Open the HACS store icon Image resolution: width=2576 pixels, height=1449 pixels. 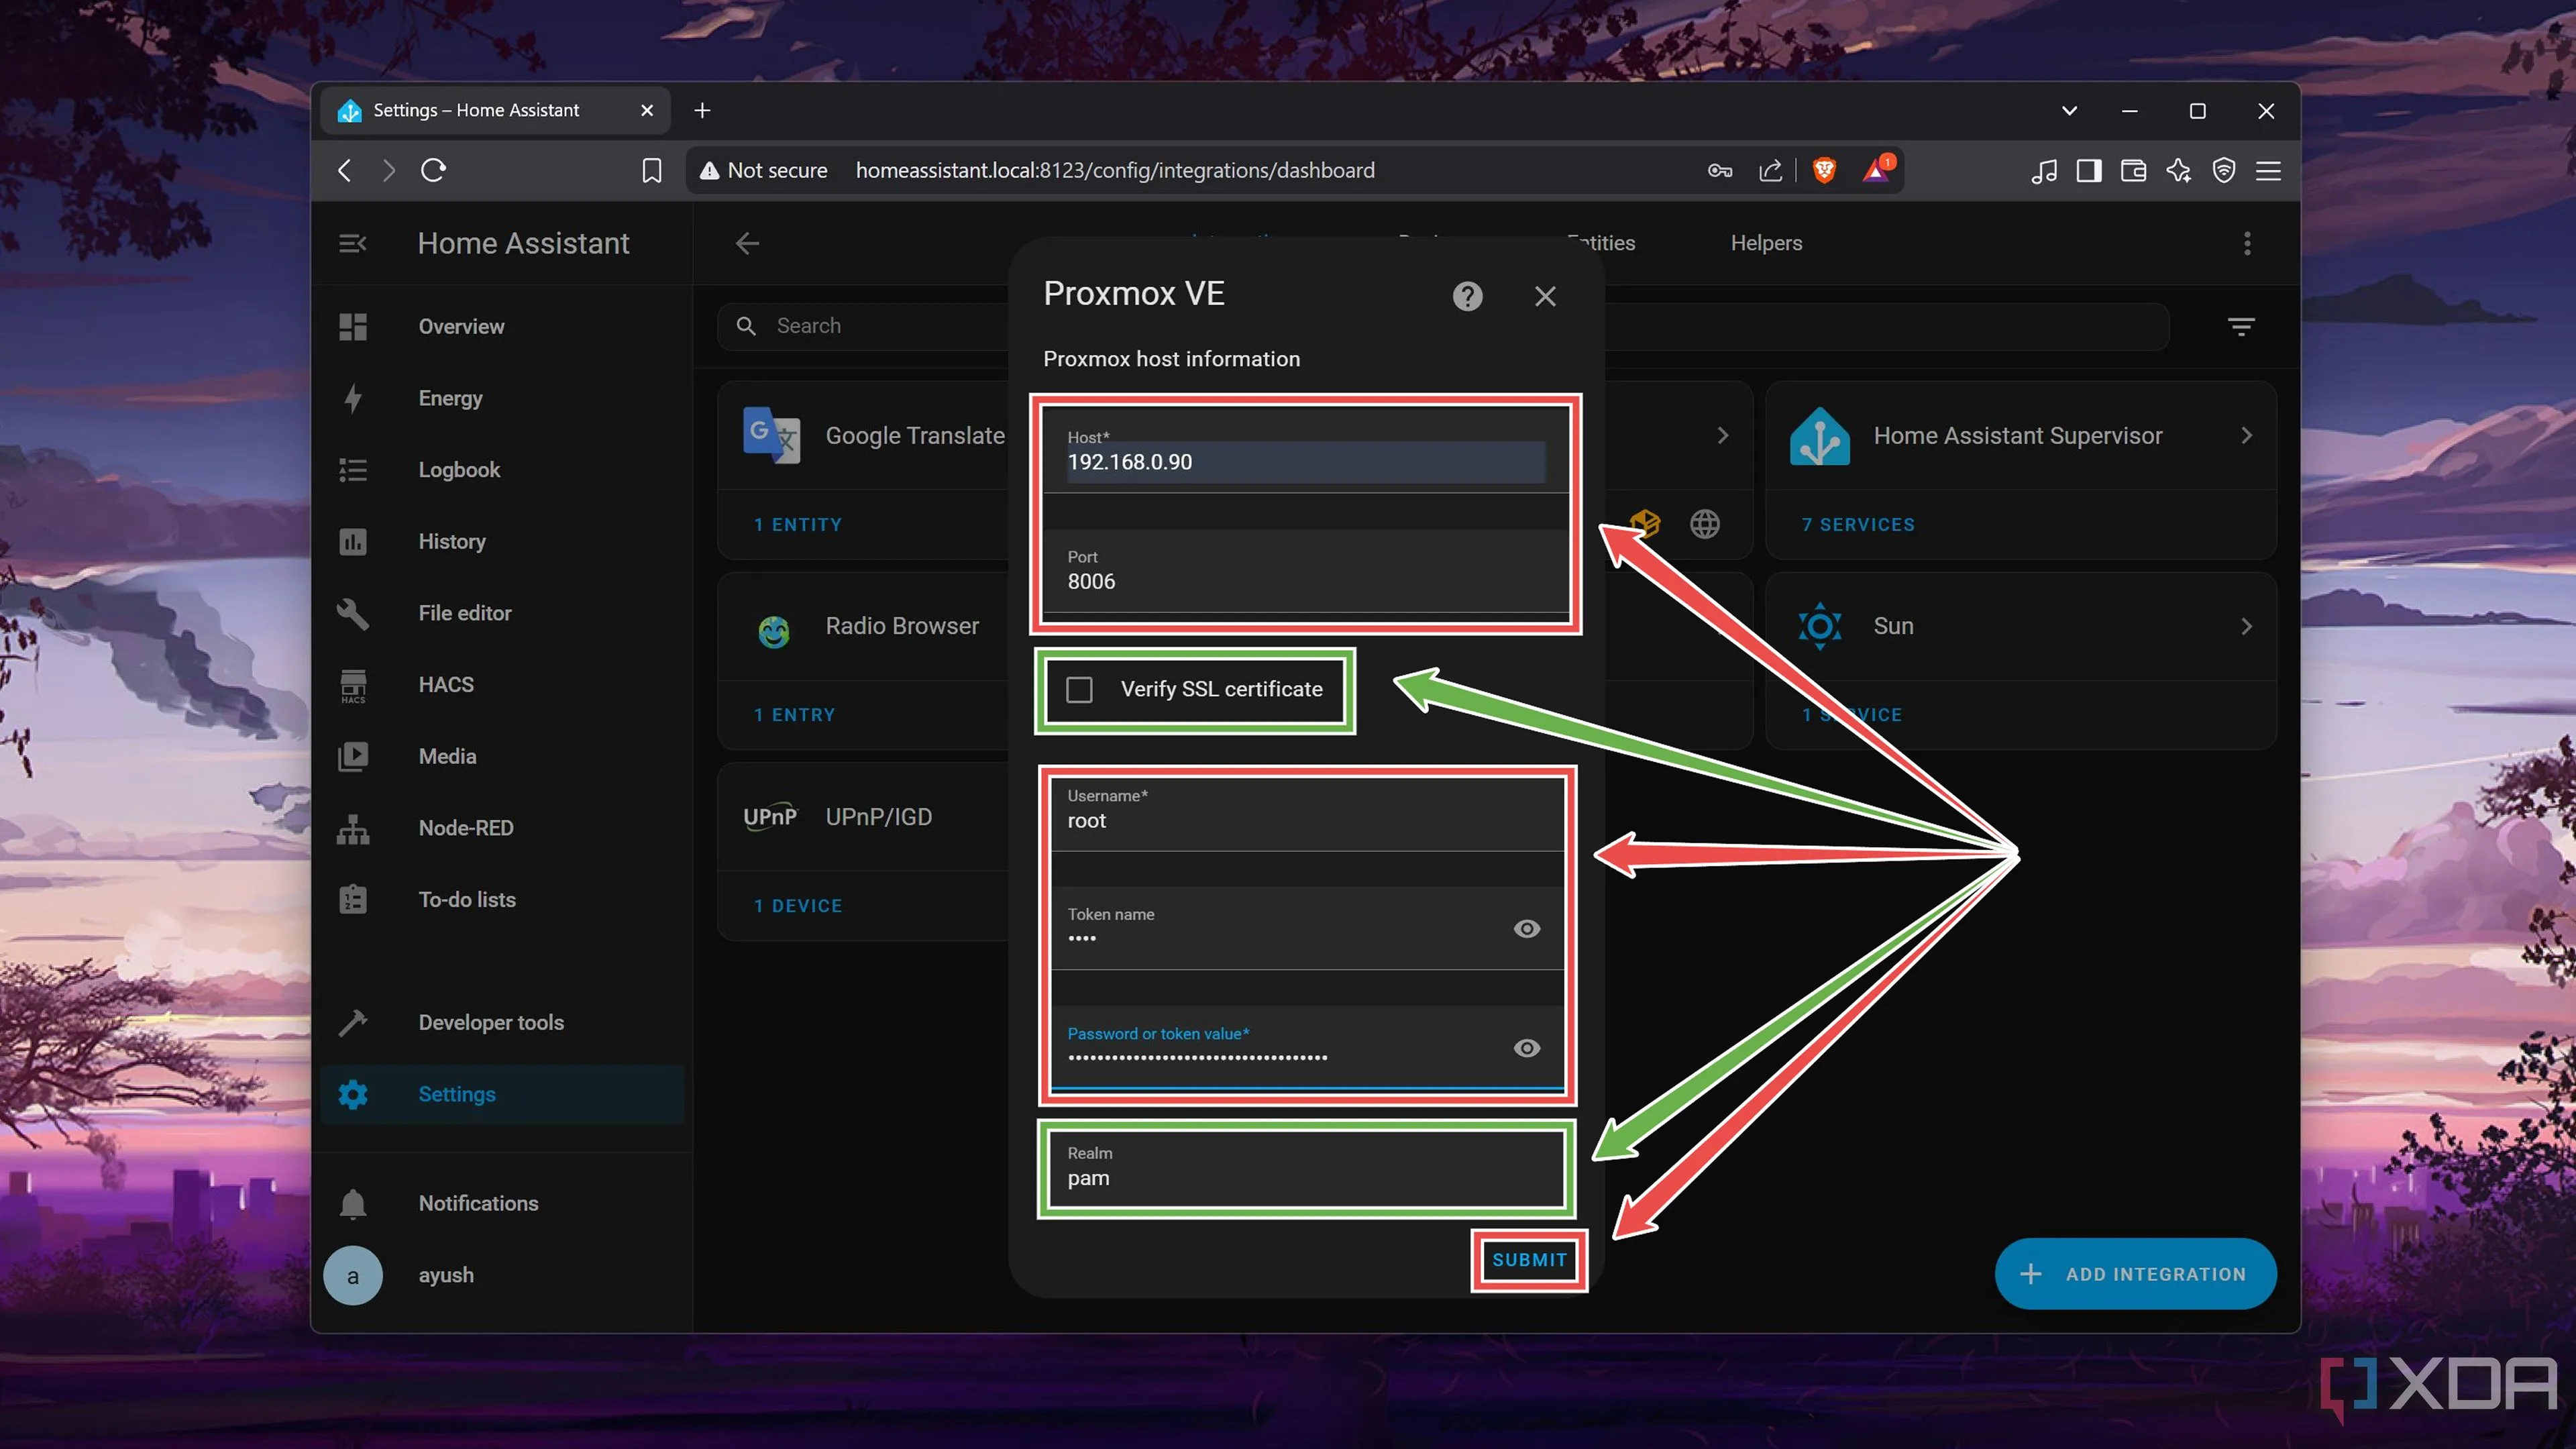(352, 685)
